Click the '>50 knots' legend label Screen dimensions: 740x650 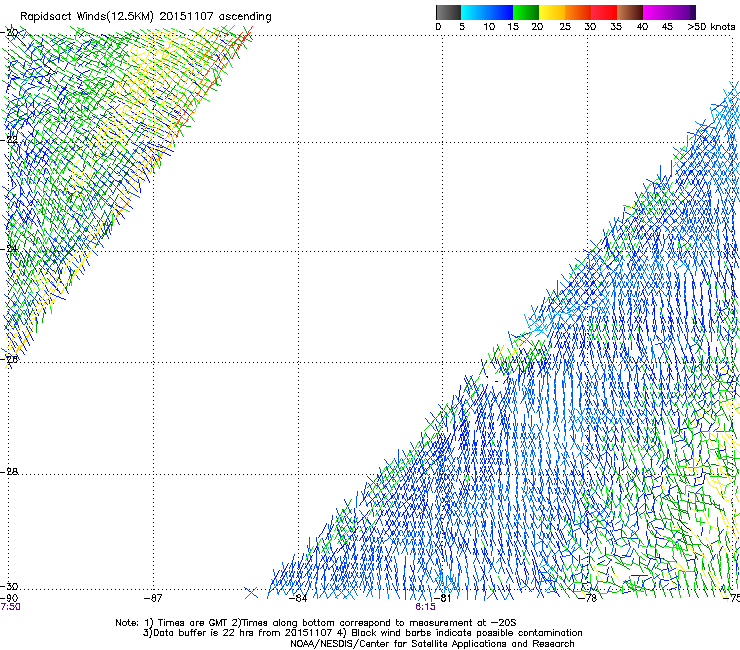click(711, 27)
